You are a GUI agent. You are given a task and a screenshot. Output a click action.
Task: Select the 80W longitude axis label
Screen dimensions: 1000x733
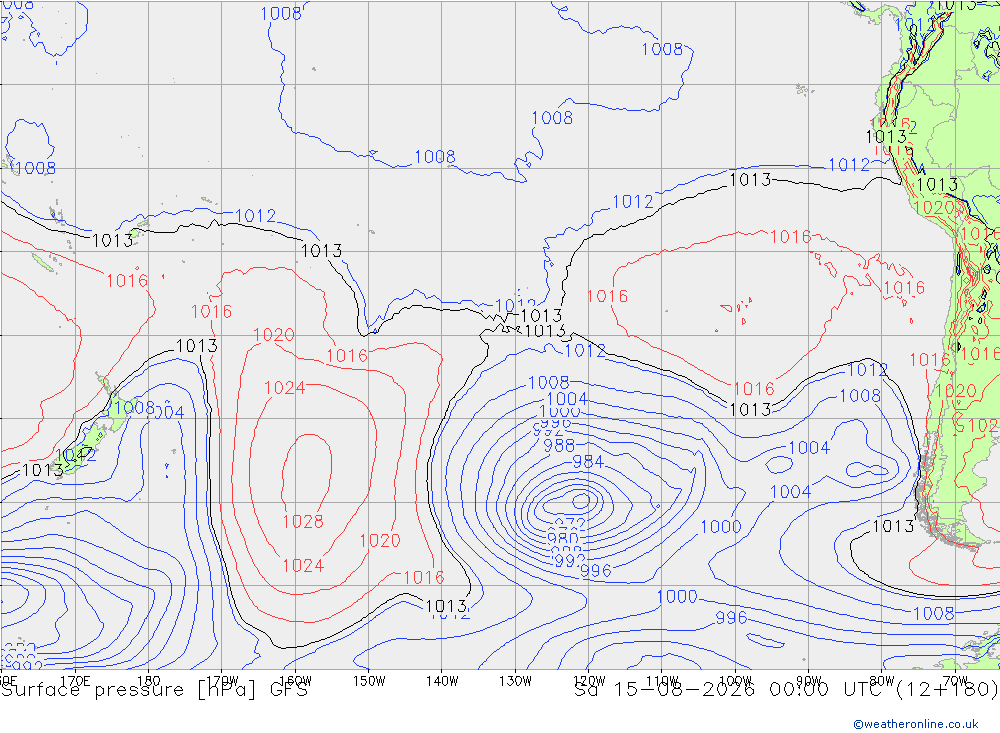(x=882, y=681)
